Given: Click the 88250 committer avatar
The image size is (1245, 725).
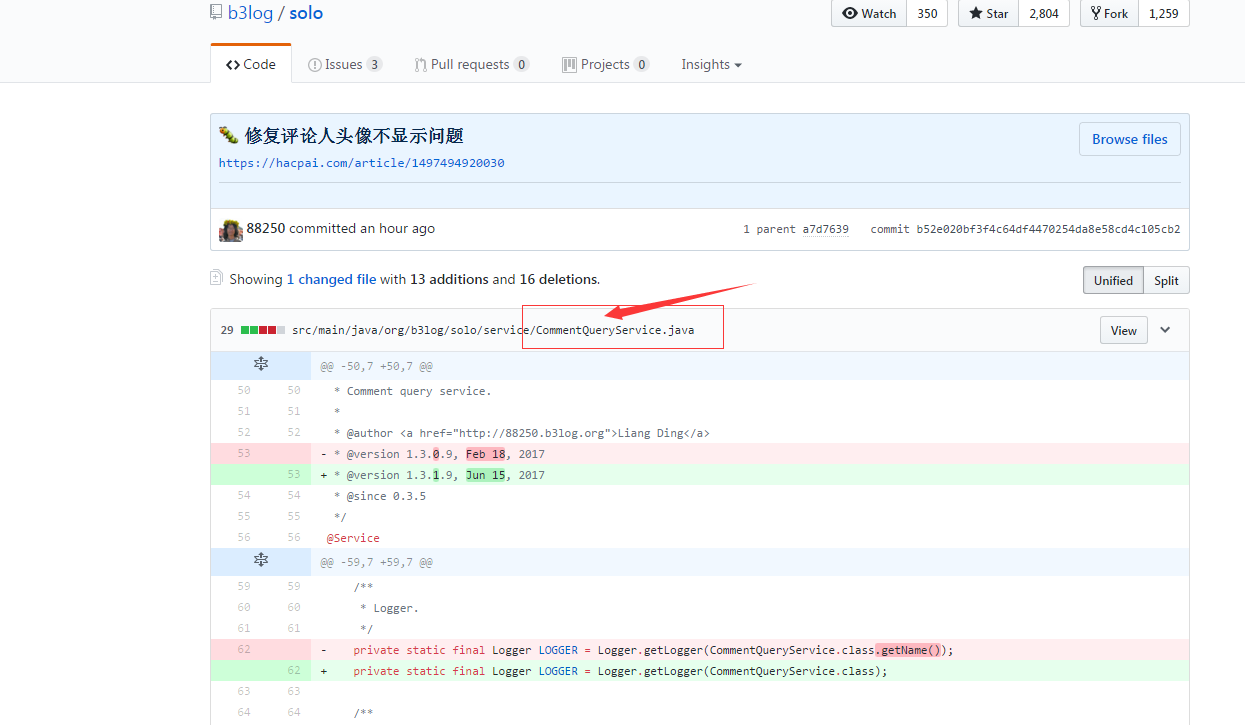Looking at the screenshot, I should 231,229.
